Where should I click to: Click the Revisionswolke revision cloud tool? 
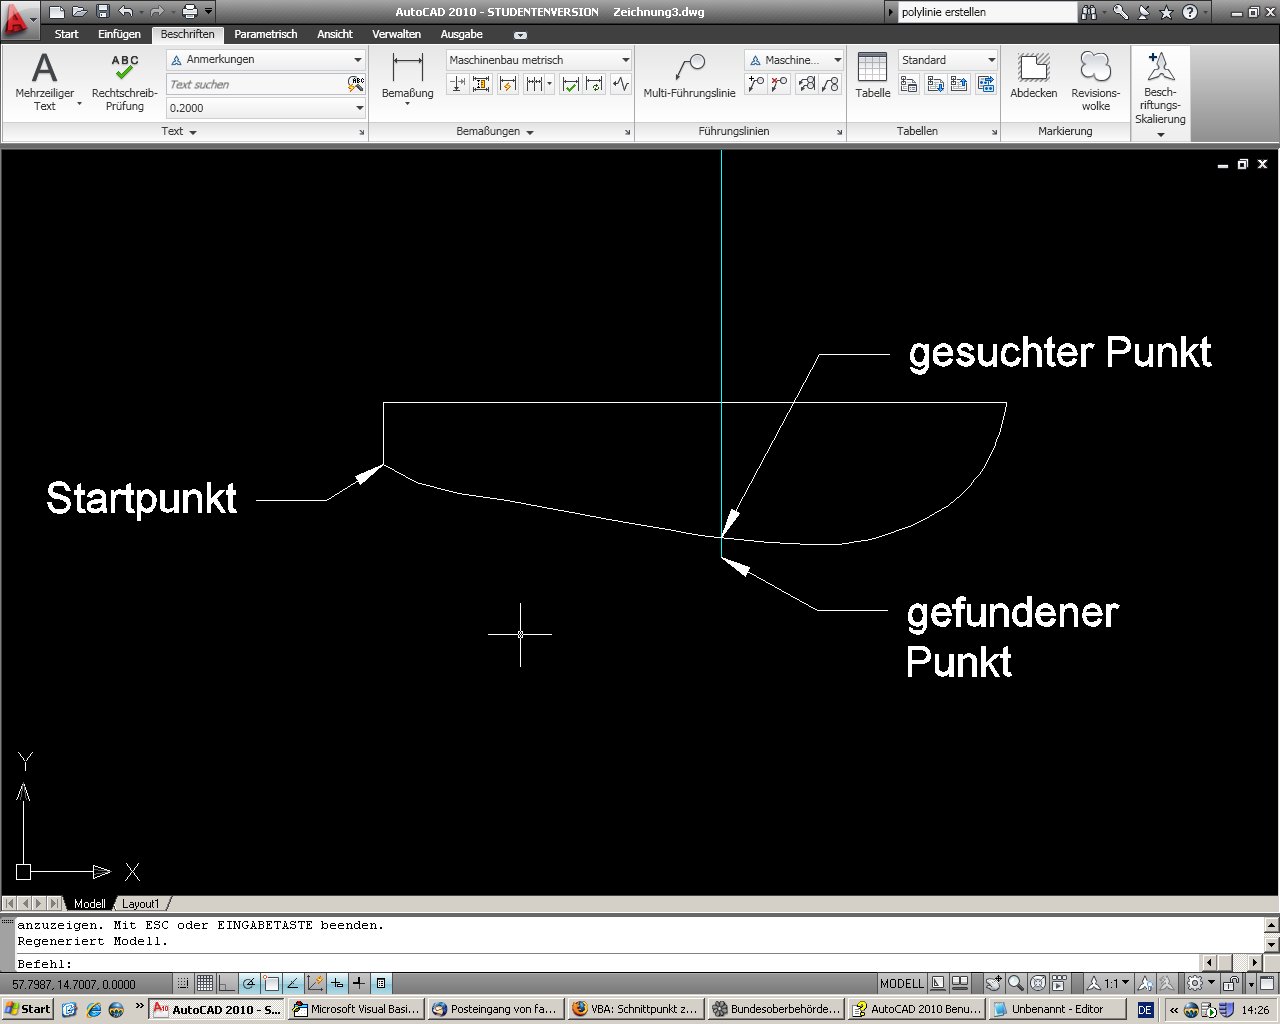click(1096, 82)
